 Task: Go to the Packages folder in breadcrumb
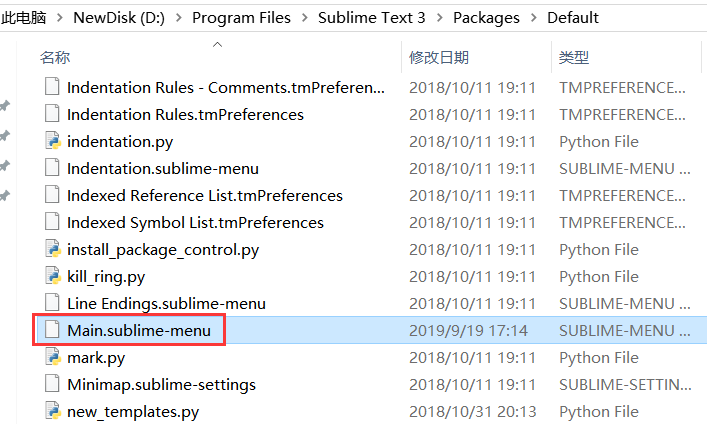pos(486,18)
